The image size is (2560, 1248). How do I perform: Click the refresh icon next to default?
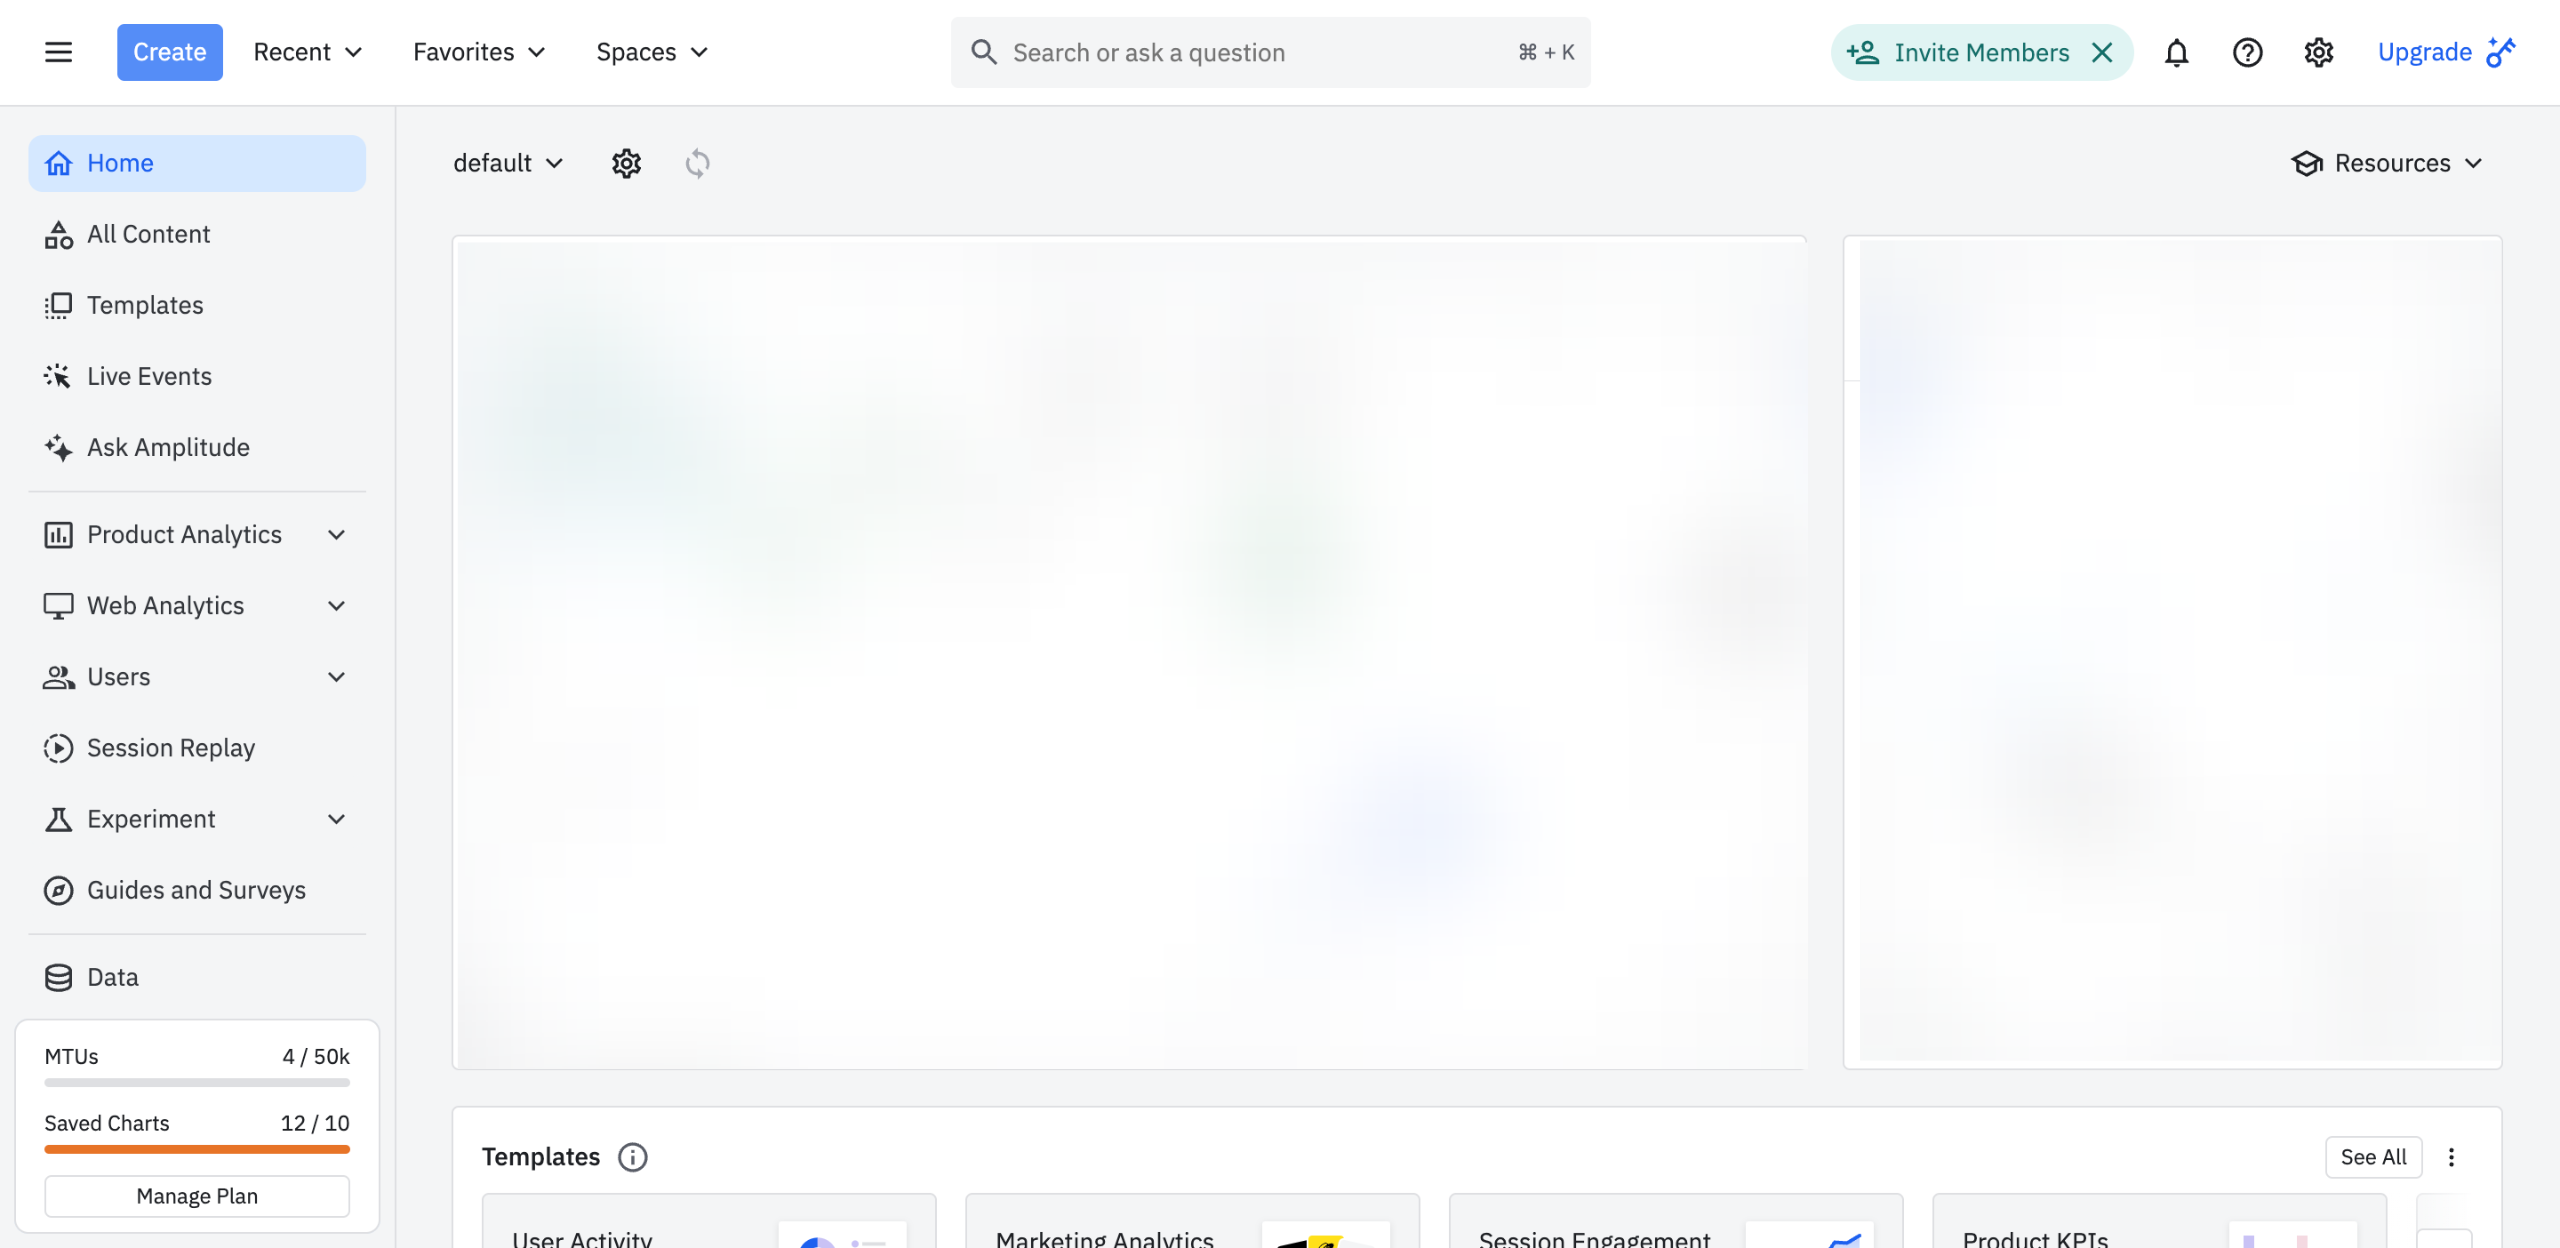tap(697, 163)
